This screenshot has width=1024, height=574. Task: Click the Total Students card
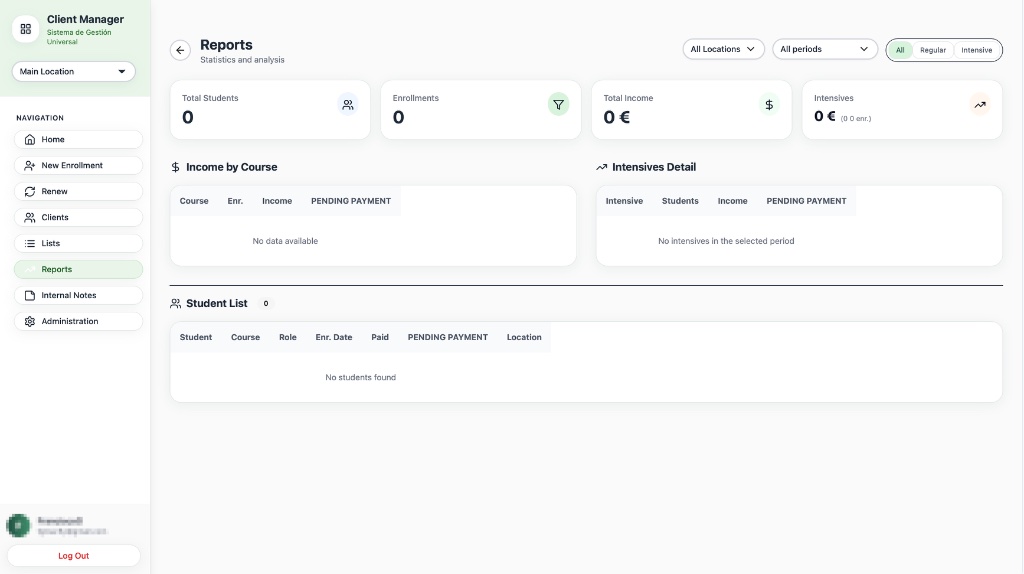(x=270, y=110)
